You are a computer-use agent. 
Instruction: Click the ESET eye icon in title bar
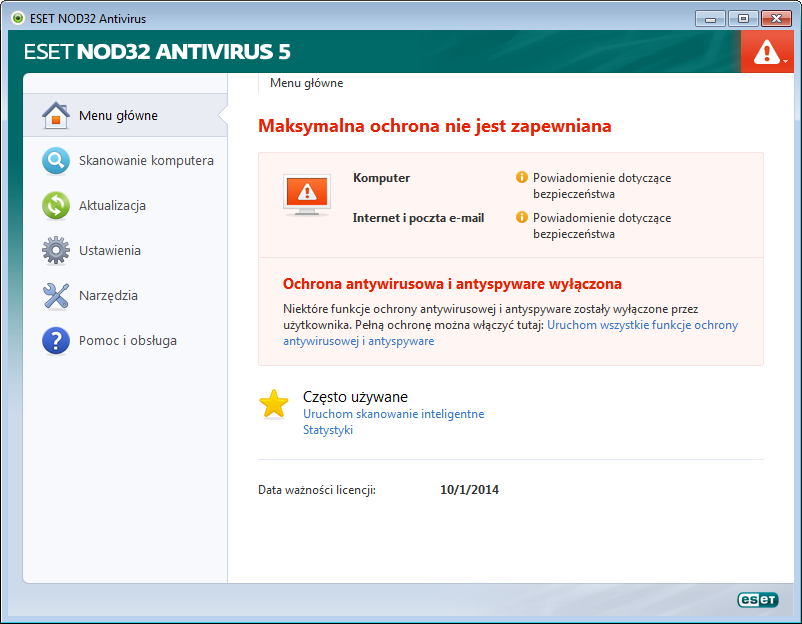click(x=18, y=18)
